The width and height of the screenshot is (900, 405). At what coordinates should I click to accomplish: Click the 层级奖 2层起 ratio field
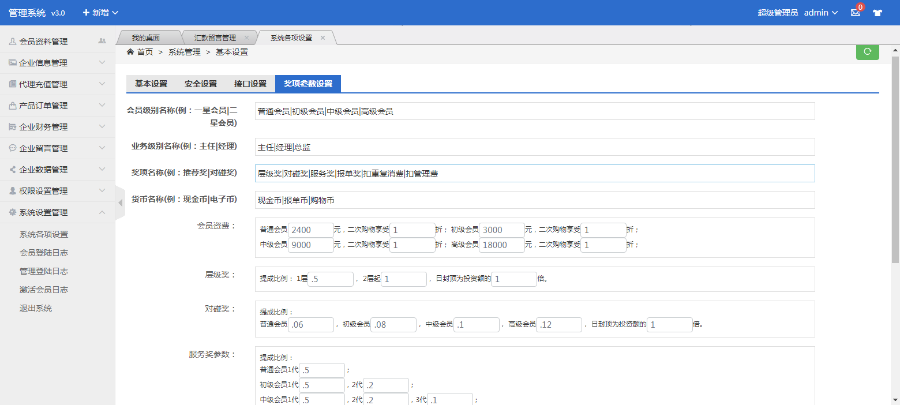click(404, 279)
